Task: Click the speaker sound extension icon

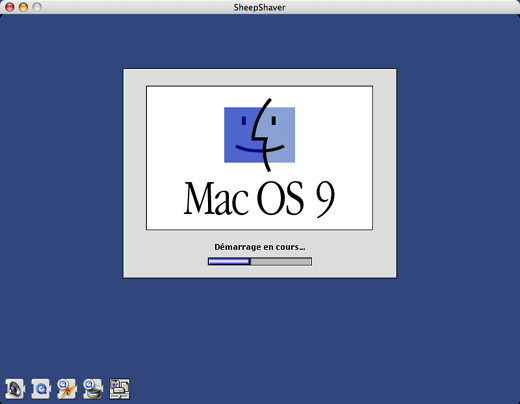Action: [x=15, y=389]
